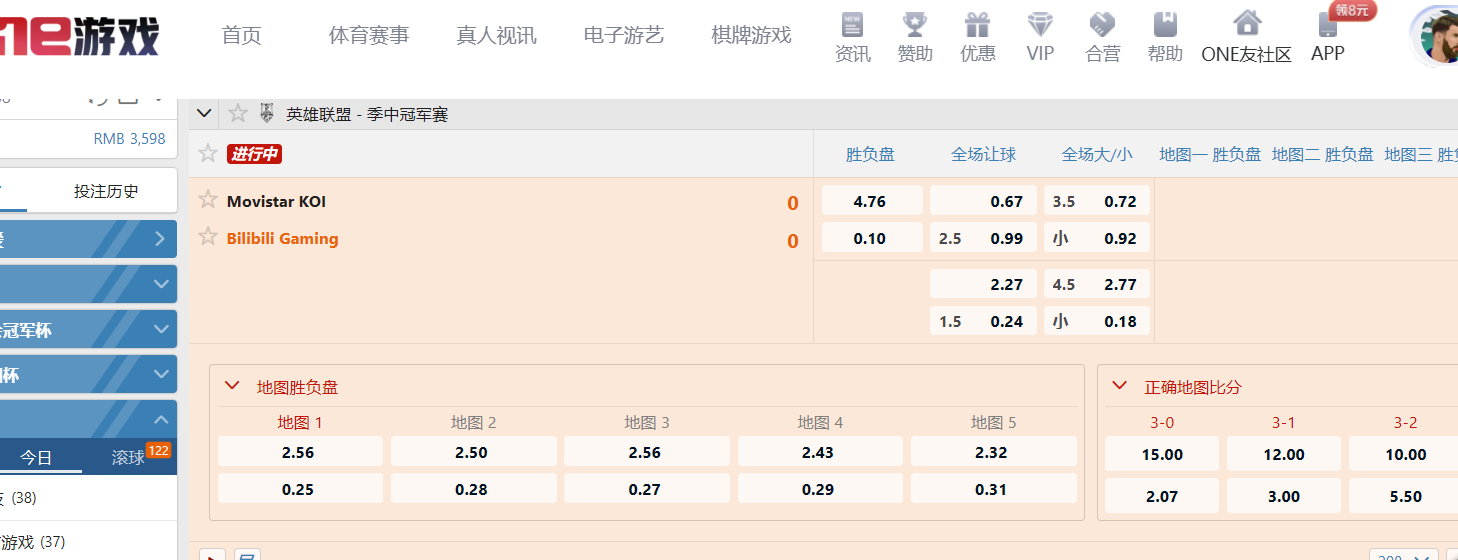The image size is (1458, 560).
Task: Switch to 投注历史 tab
Action: tap(106, 191)
